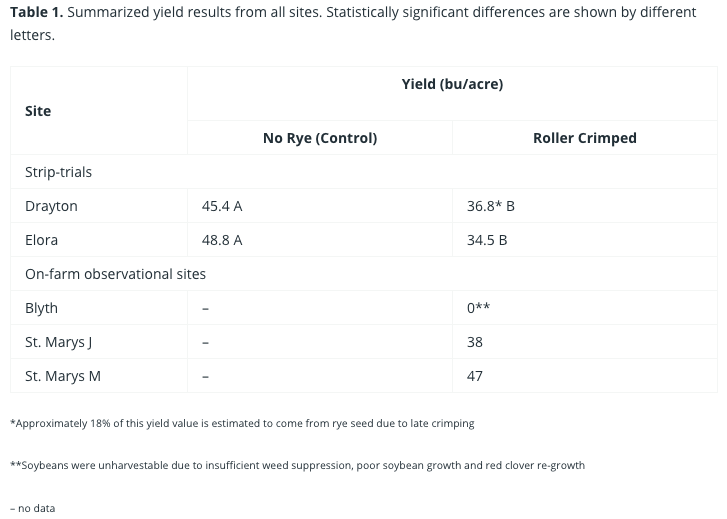Viewport: 727px width, 519px height.
Task: Click the Yield (bu/acre) header
Action: point(452,84)
